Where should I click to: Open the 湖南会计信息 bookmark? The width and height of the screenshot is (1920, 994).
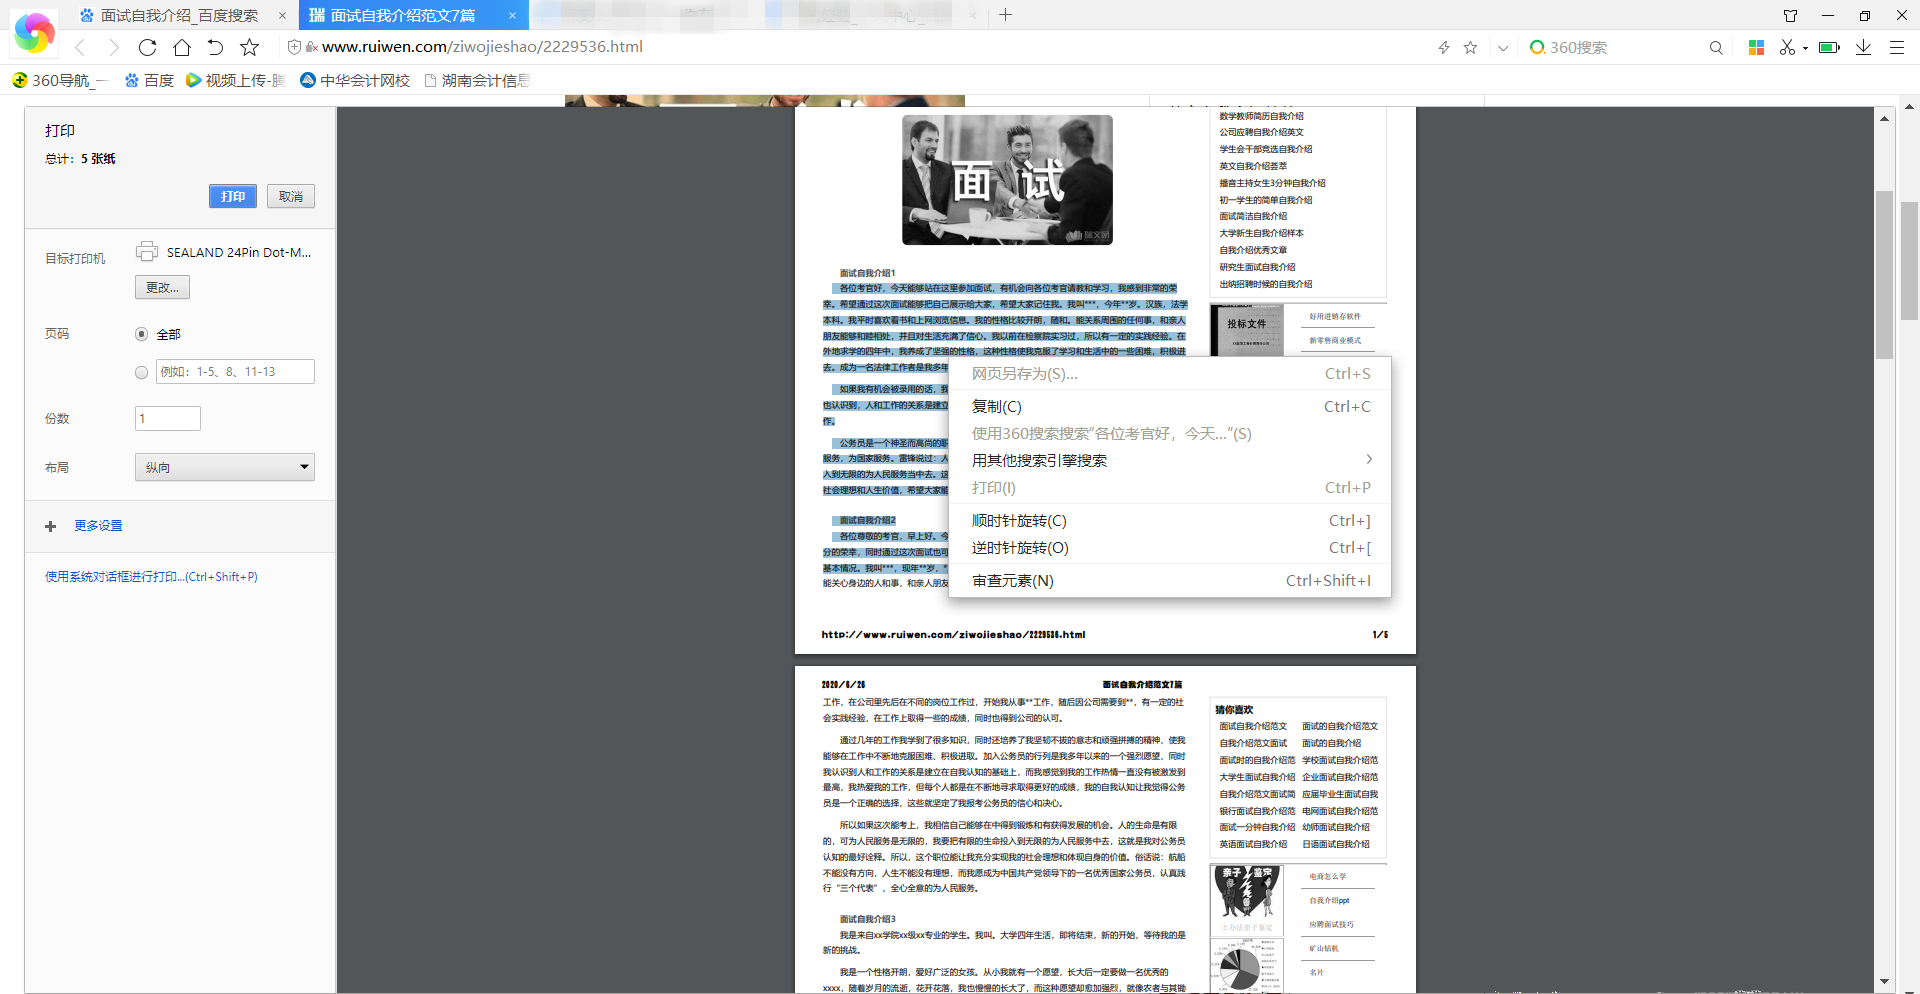pos(477,80)
